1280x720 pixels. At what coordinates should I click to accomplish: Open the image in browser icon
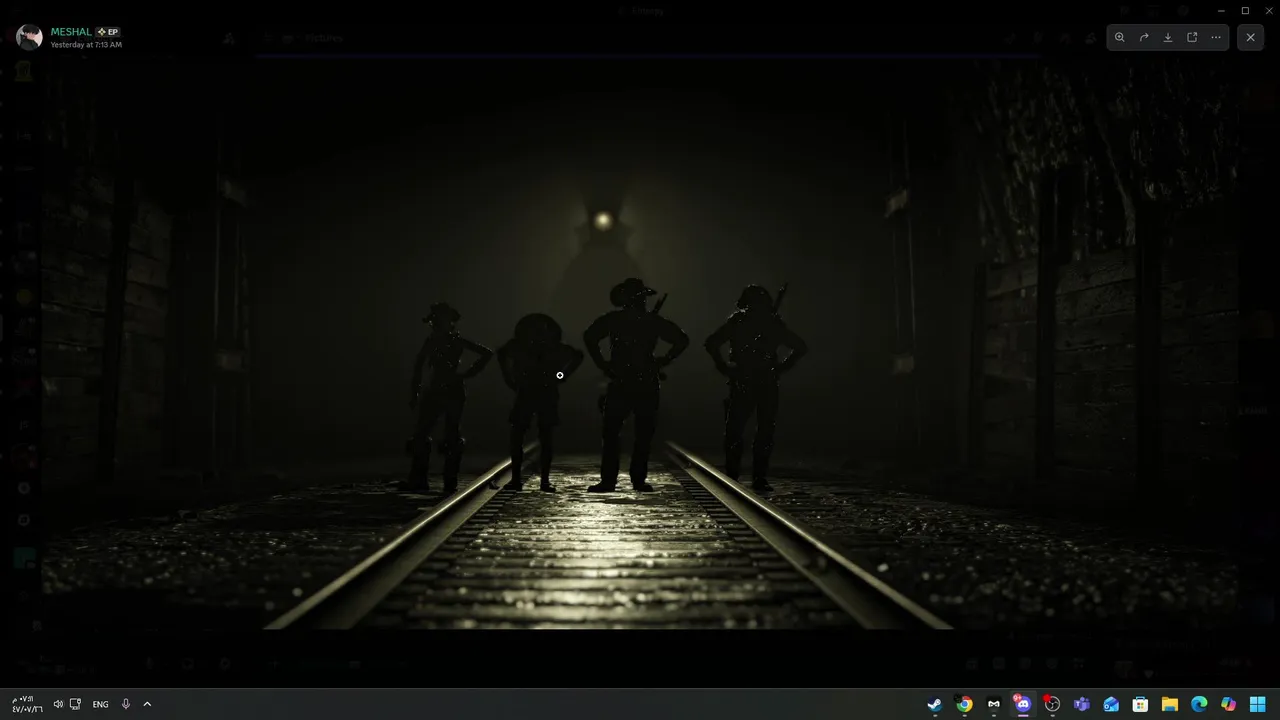point(1192,37)
